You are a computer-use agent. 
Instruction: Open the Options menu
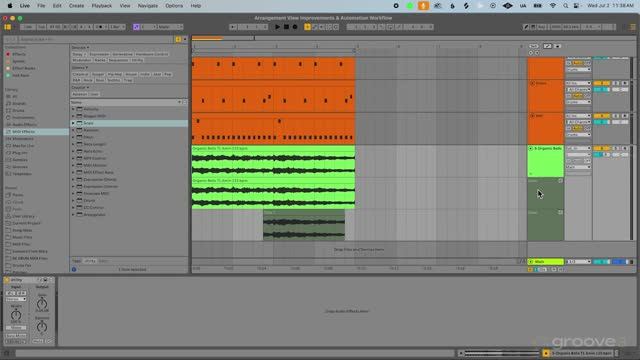click(174, 6)
